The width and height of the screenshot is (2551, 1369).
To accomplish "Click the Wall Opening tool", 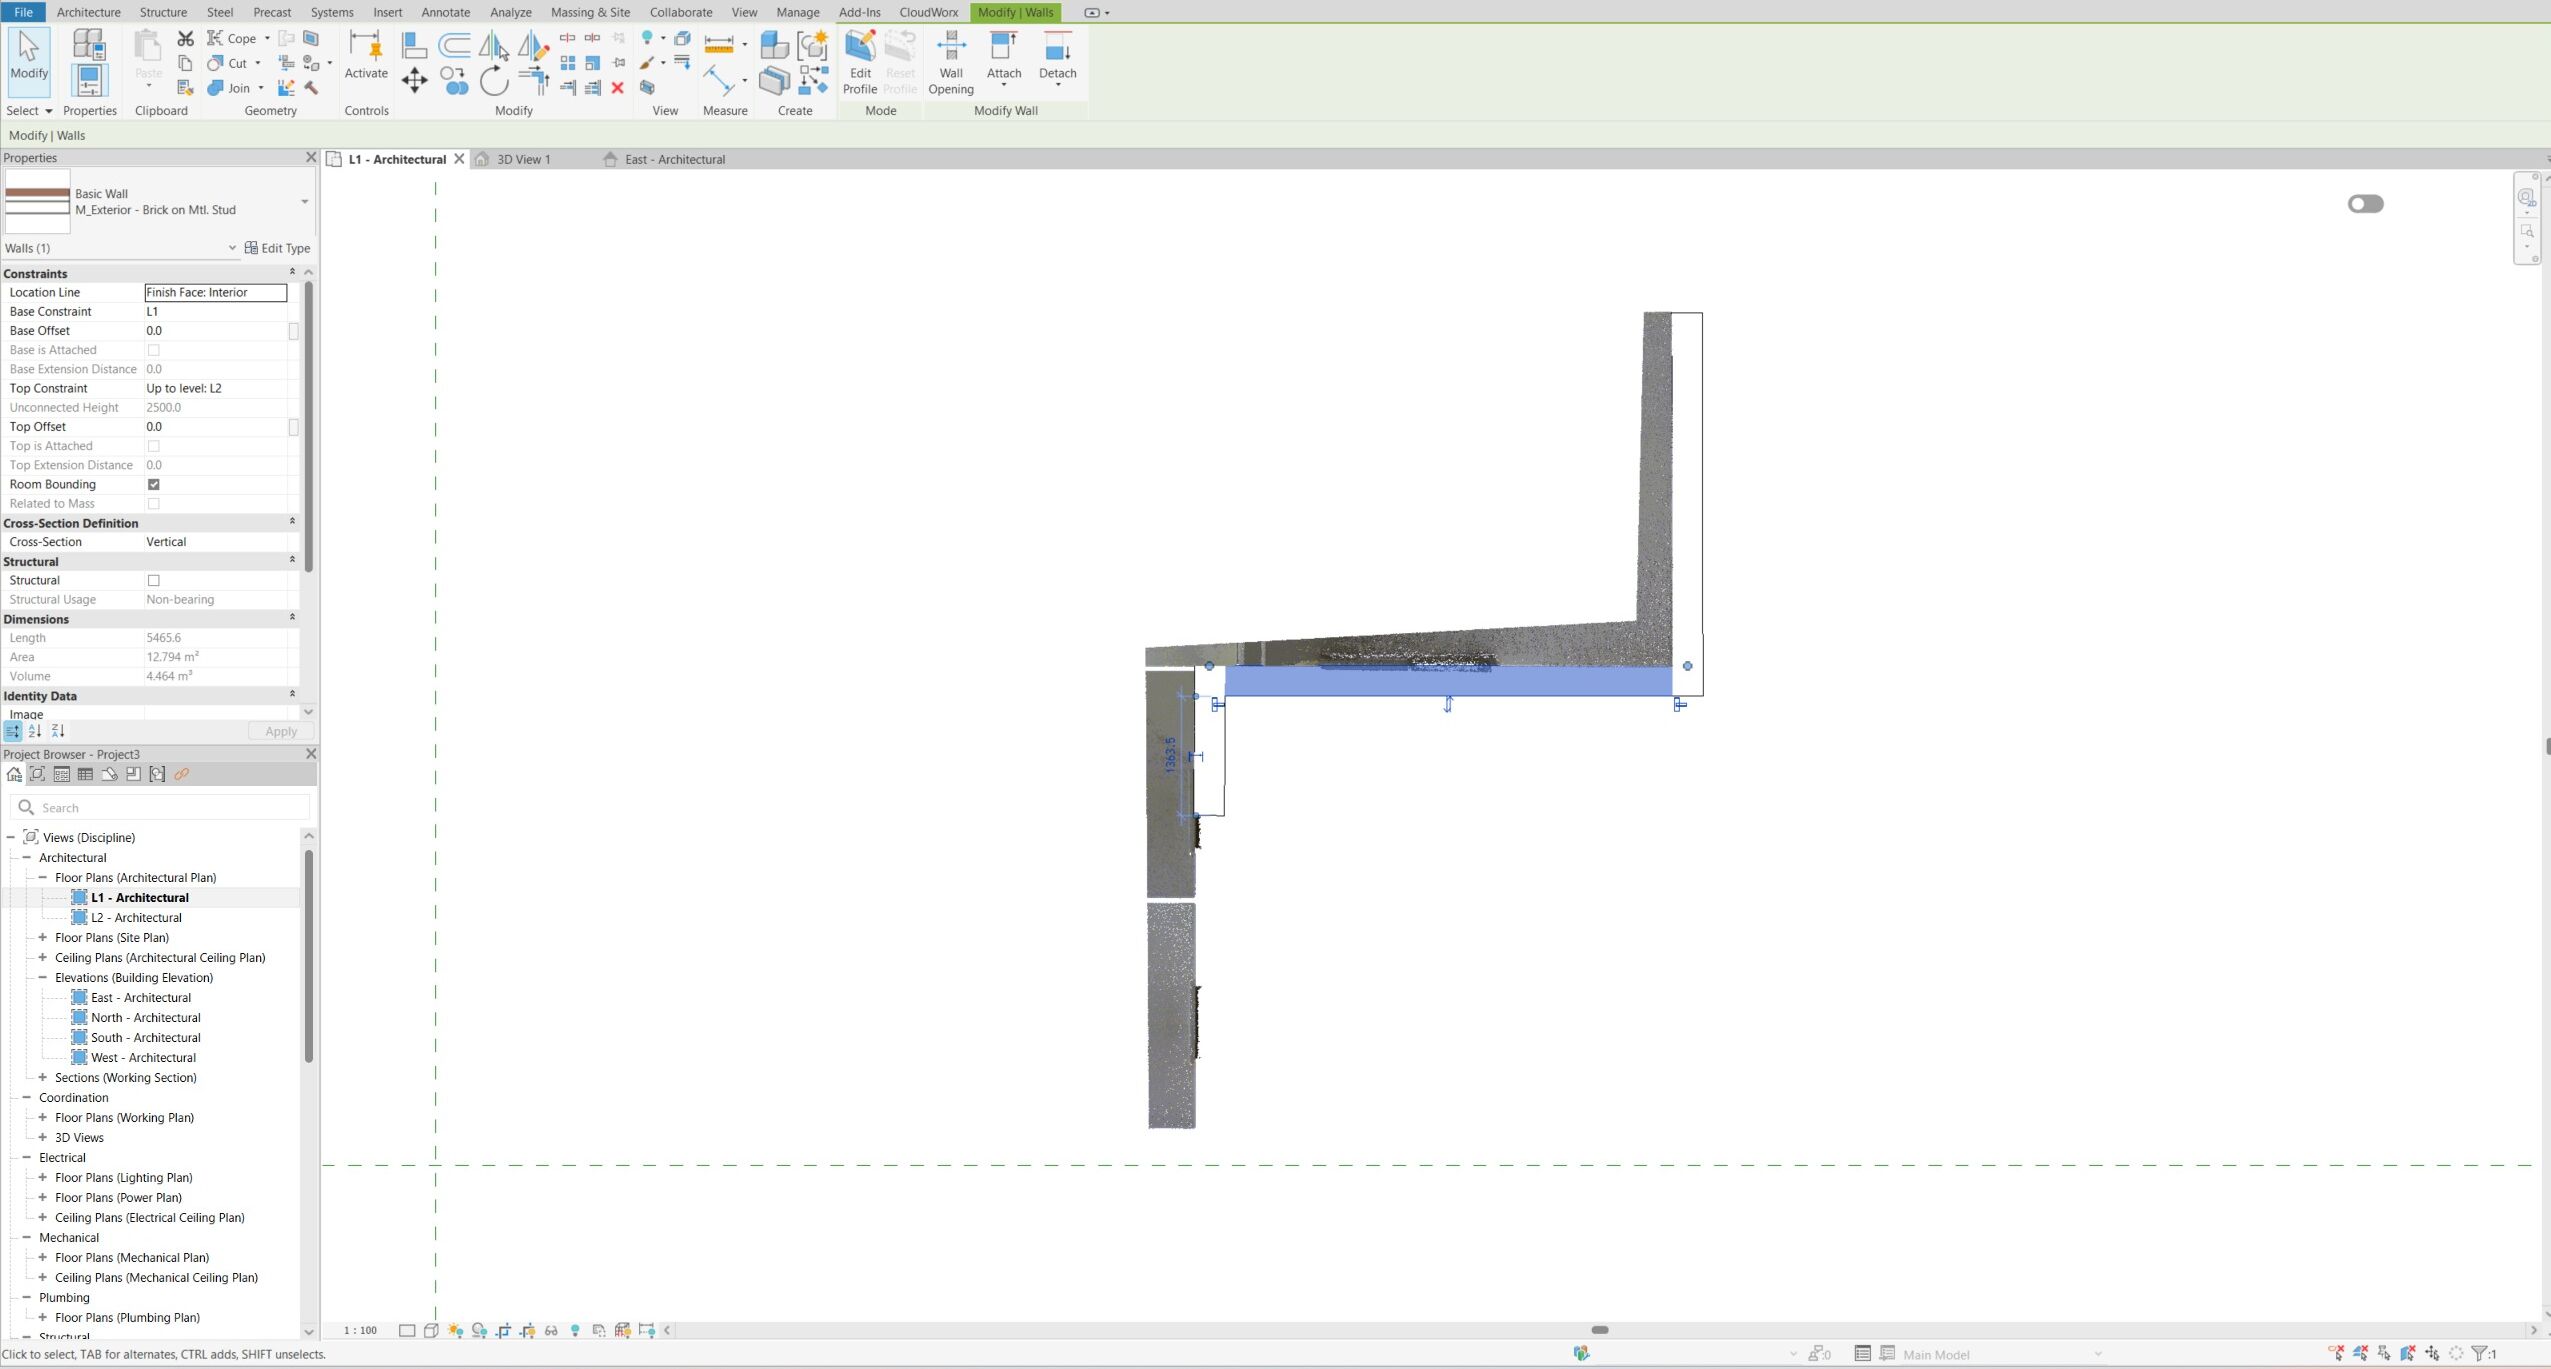I will click(x=950, y=62).
